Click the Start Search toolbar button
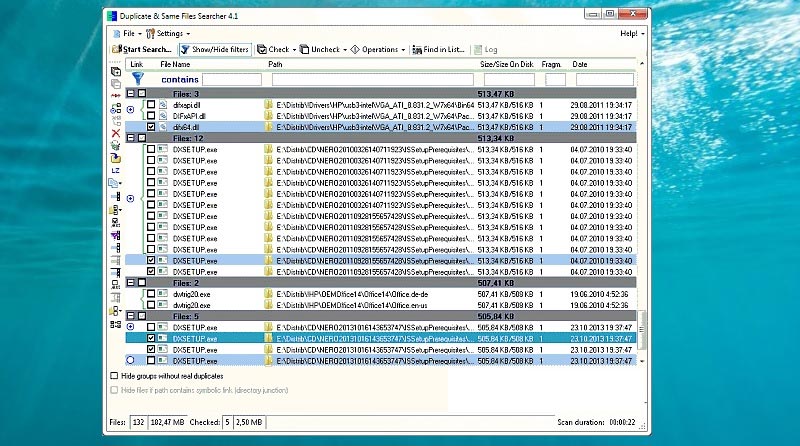Screen dimensions: 800x446 142,49
